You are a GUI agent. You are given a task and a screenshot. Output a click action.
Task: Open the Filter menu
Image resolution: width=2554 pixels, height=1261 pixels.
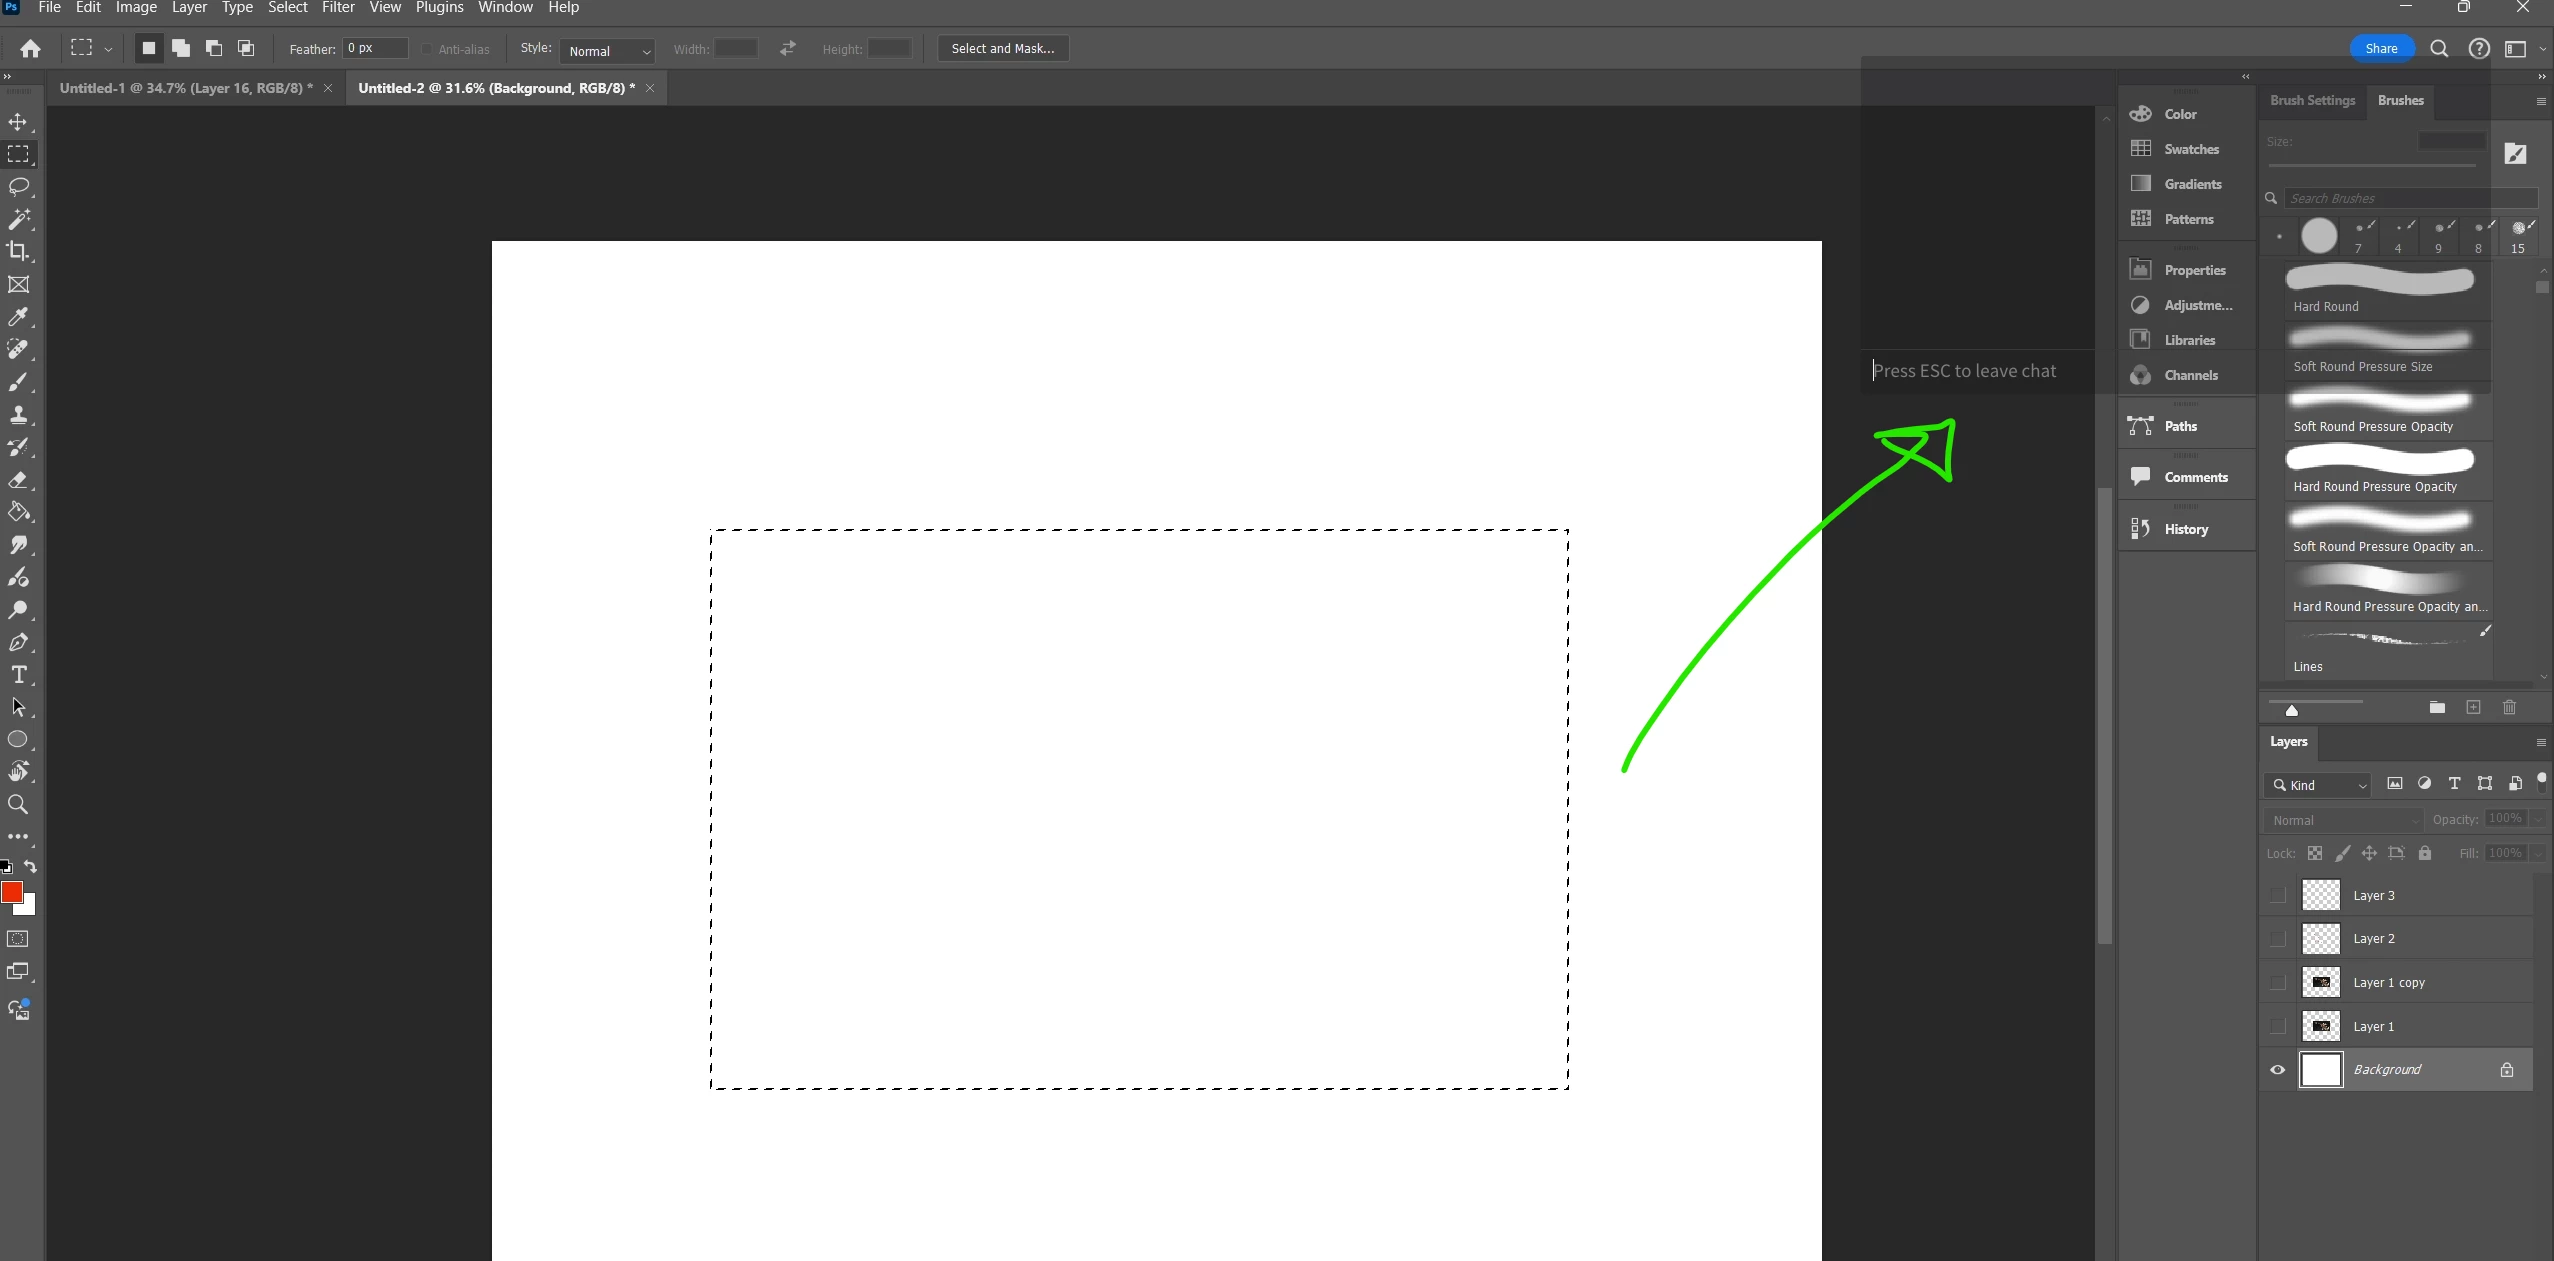coord(338,8)
